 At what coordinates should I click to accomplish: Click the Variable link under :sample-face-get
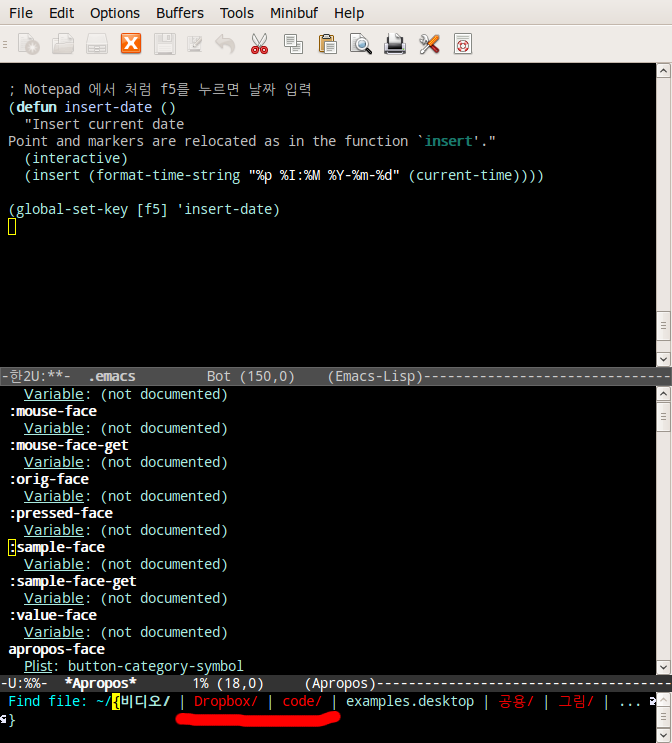[x=54, y=598]
